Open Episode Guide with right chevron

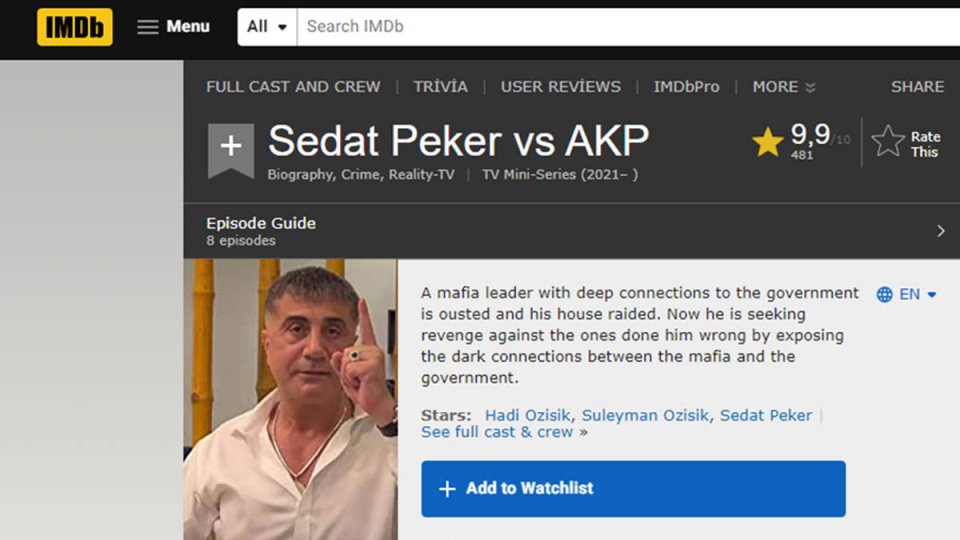[x=940, y=231]
